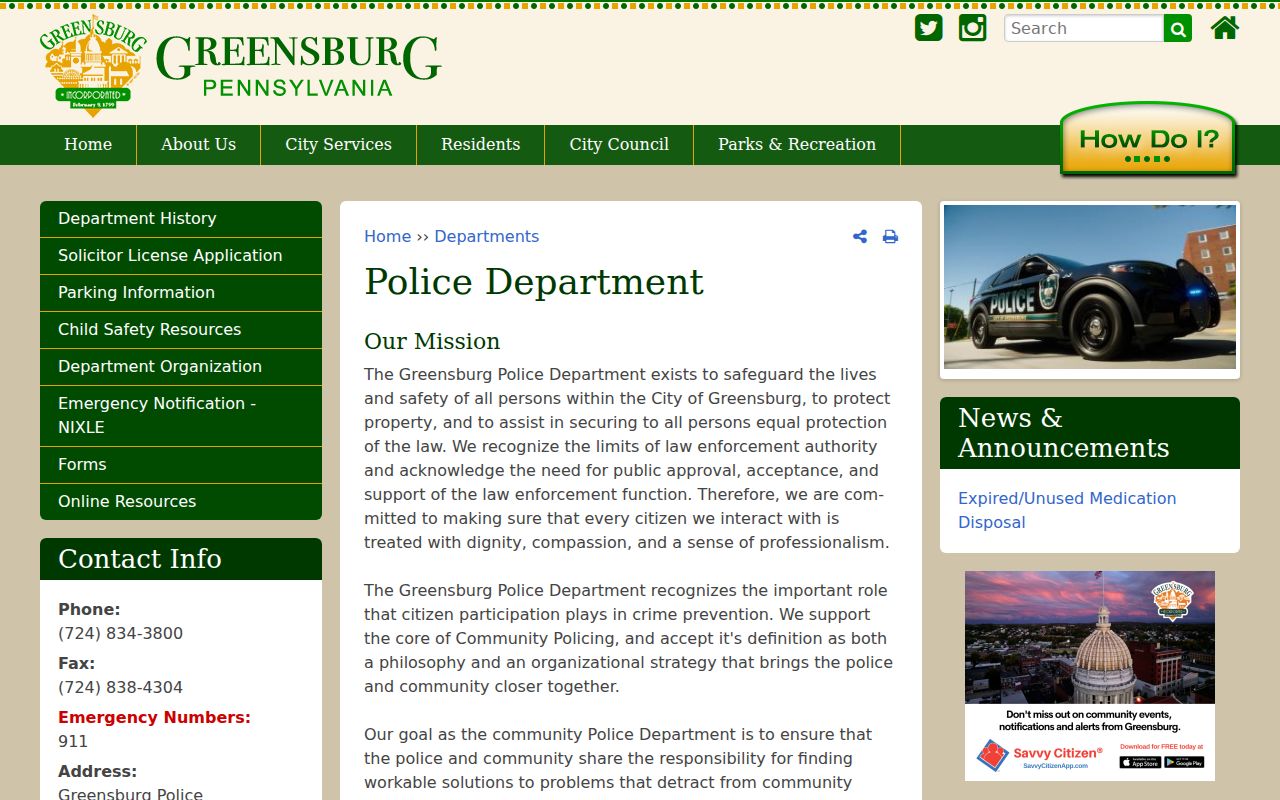Open Department Organization
Image resolution: width=1280 pixels, height=800 pixels.
181,367
